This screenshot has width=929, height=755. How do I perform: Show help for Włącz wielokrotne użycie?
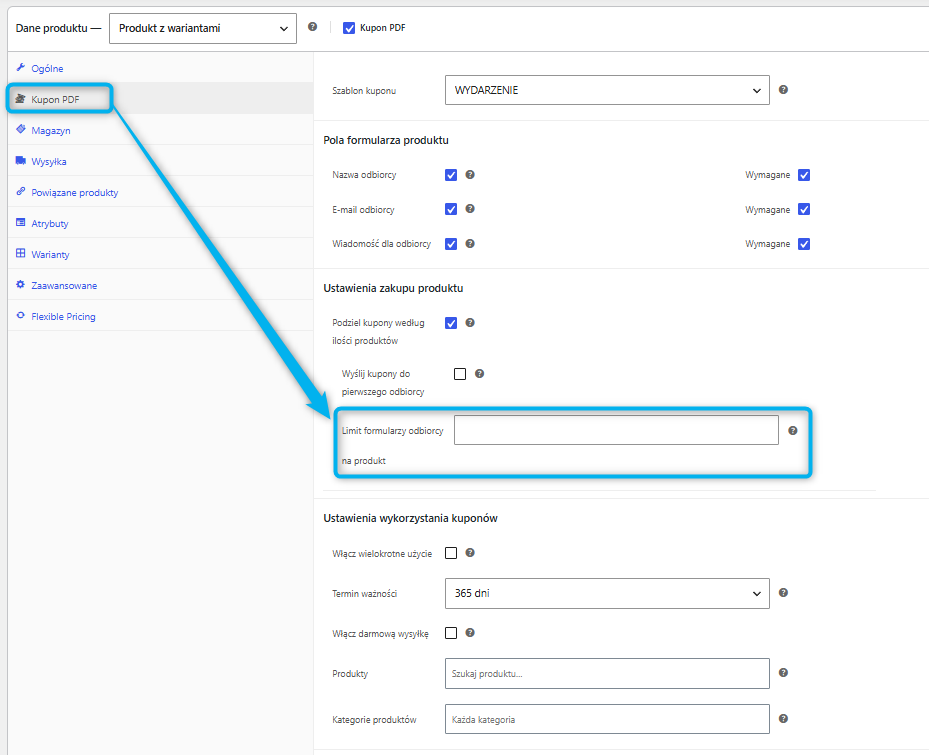point(470,552)
